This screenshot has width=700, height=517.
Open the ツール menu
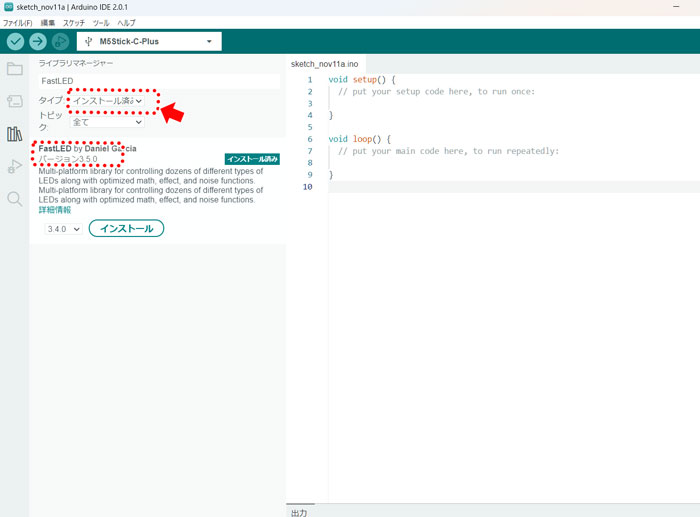click(x=101, y=23)
